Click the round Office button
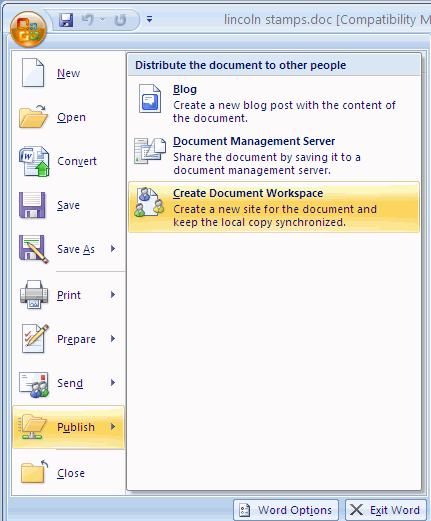This screenshot has width=431, height=521. tap(28, 29)
